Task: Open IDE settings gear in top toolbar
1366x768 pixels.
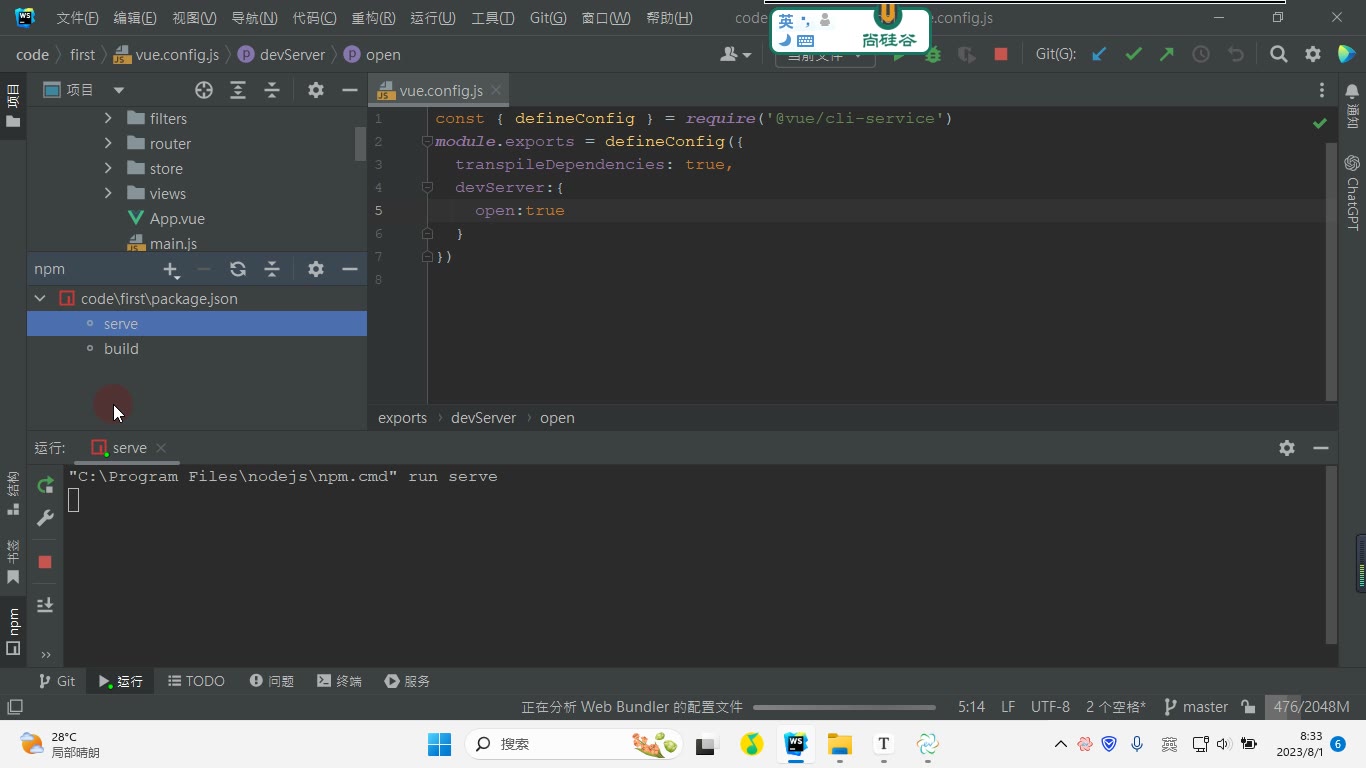Action: [1313, 54]
